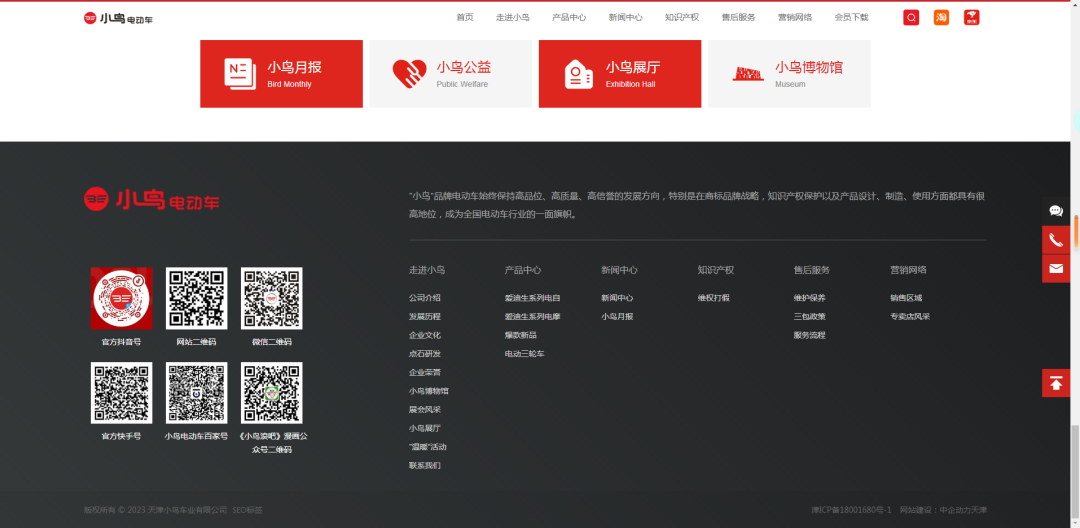Open the red JD store icon
The image size is (1080, 528).
pos(971,18)
